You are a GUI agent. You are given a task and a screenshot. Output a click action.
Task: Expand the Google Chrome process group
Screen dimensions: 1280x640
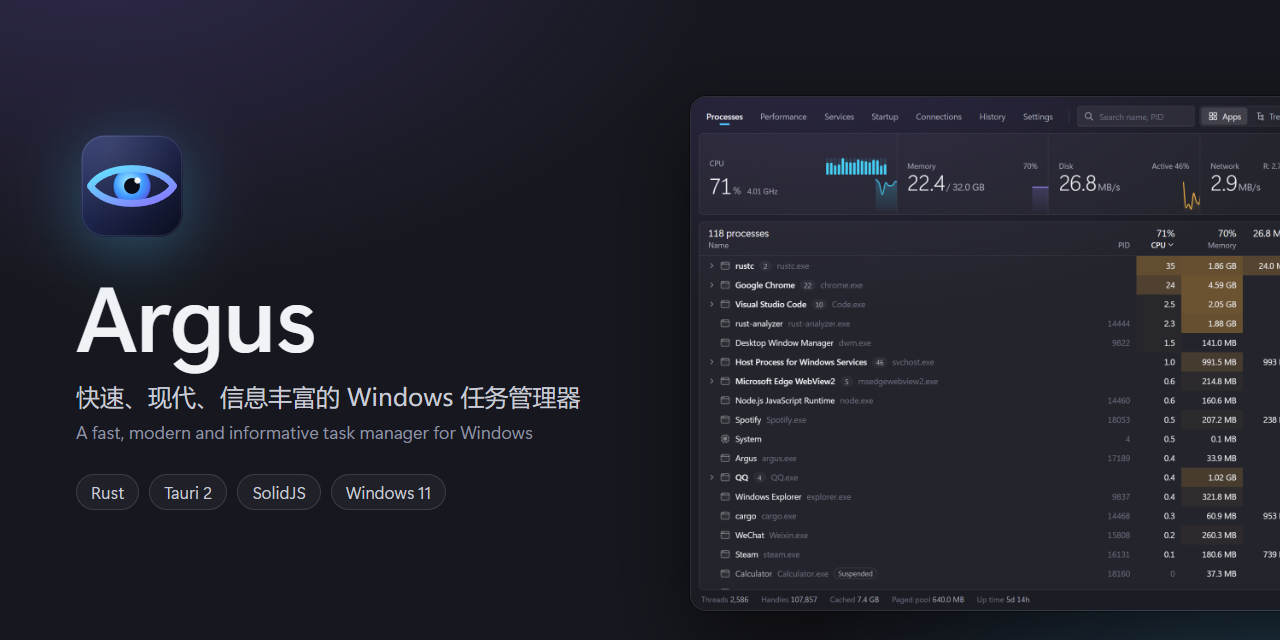pos(712,285)
